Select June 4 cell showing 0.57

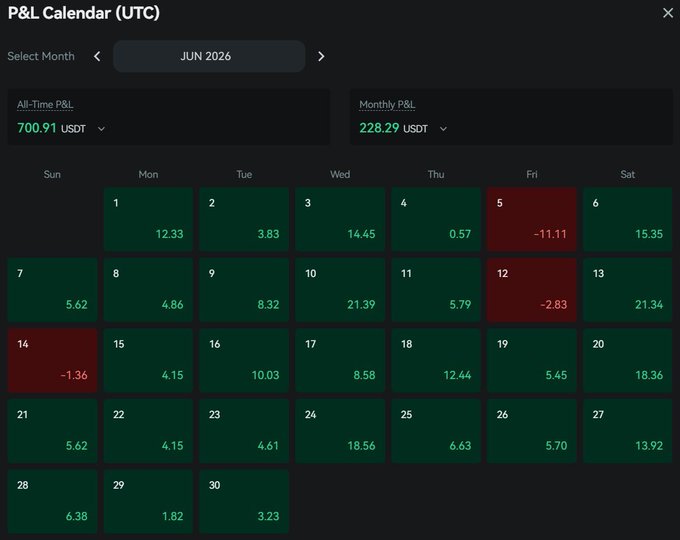(x=436, y=219)
